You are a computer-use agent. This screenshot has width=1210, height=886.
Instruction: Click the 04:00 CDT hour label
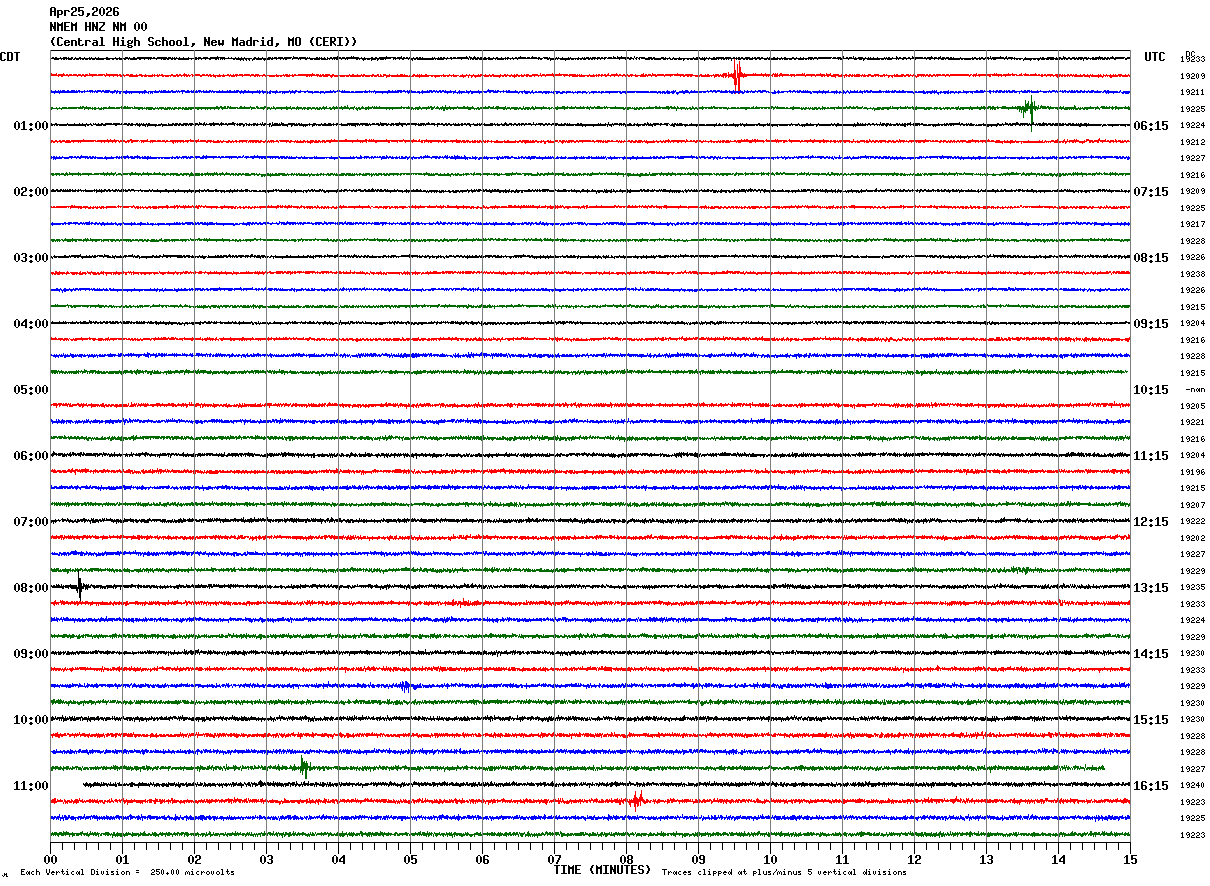[x=31, y=324]
